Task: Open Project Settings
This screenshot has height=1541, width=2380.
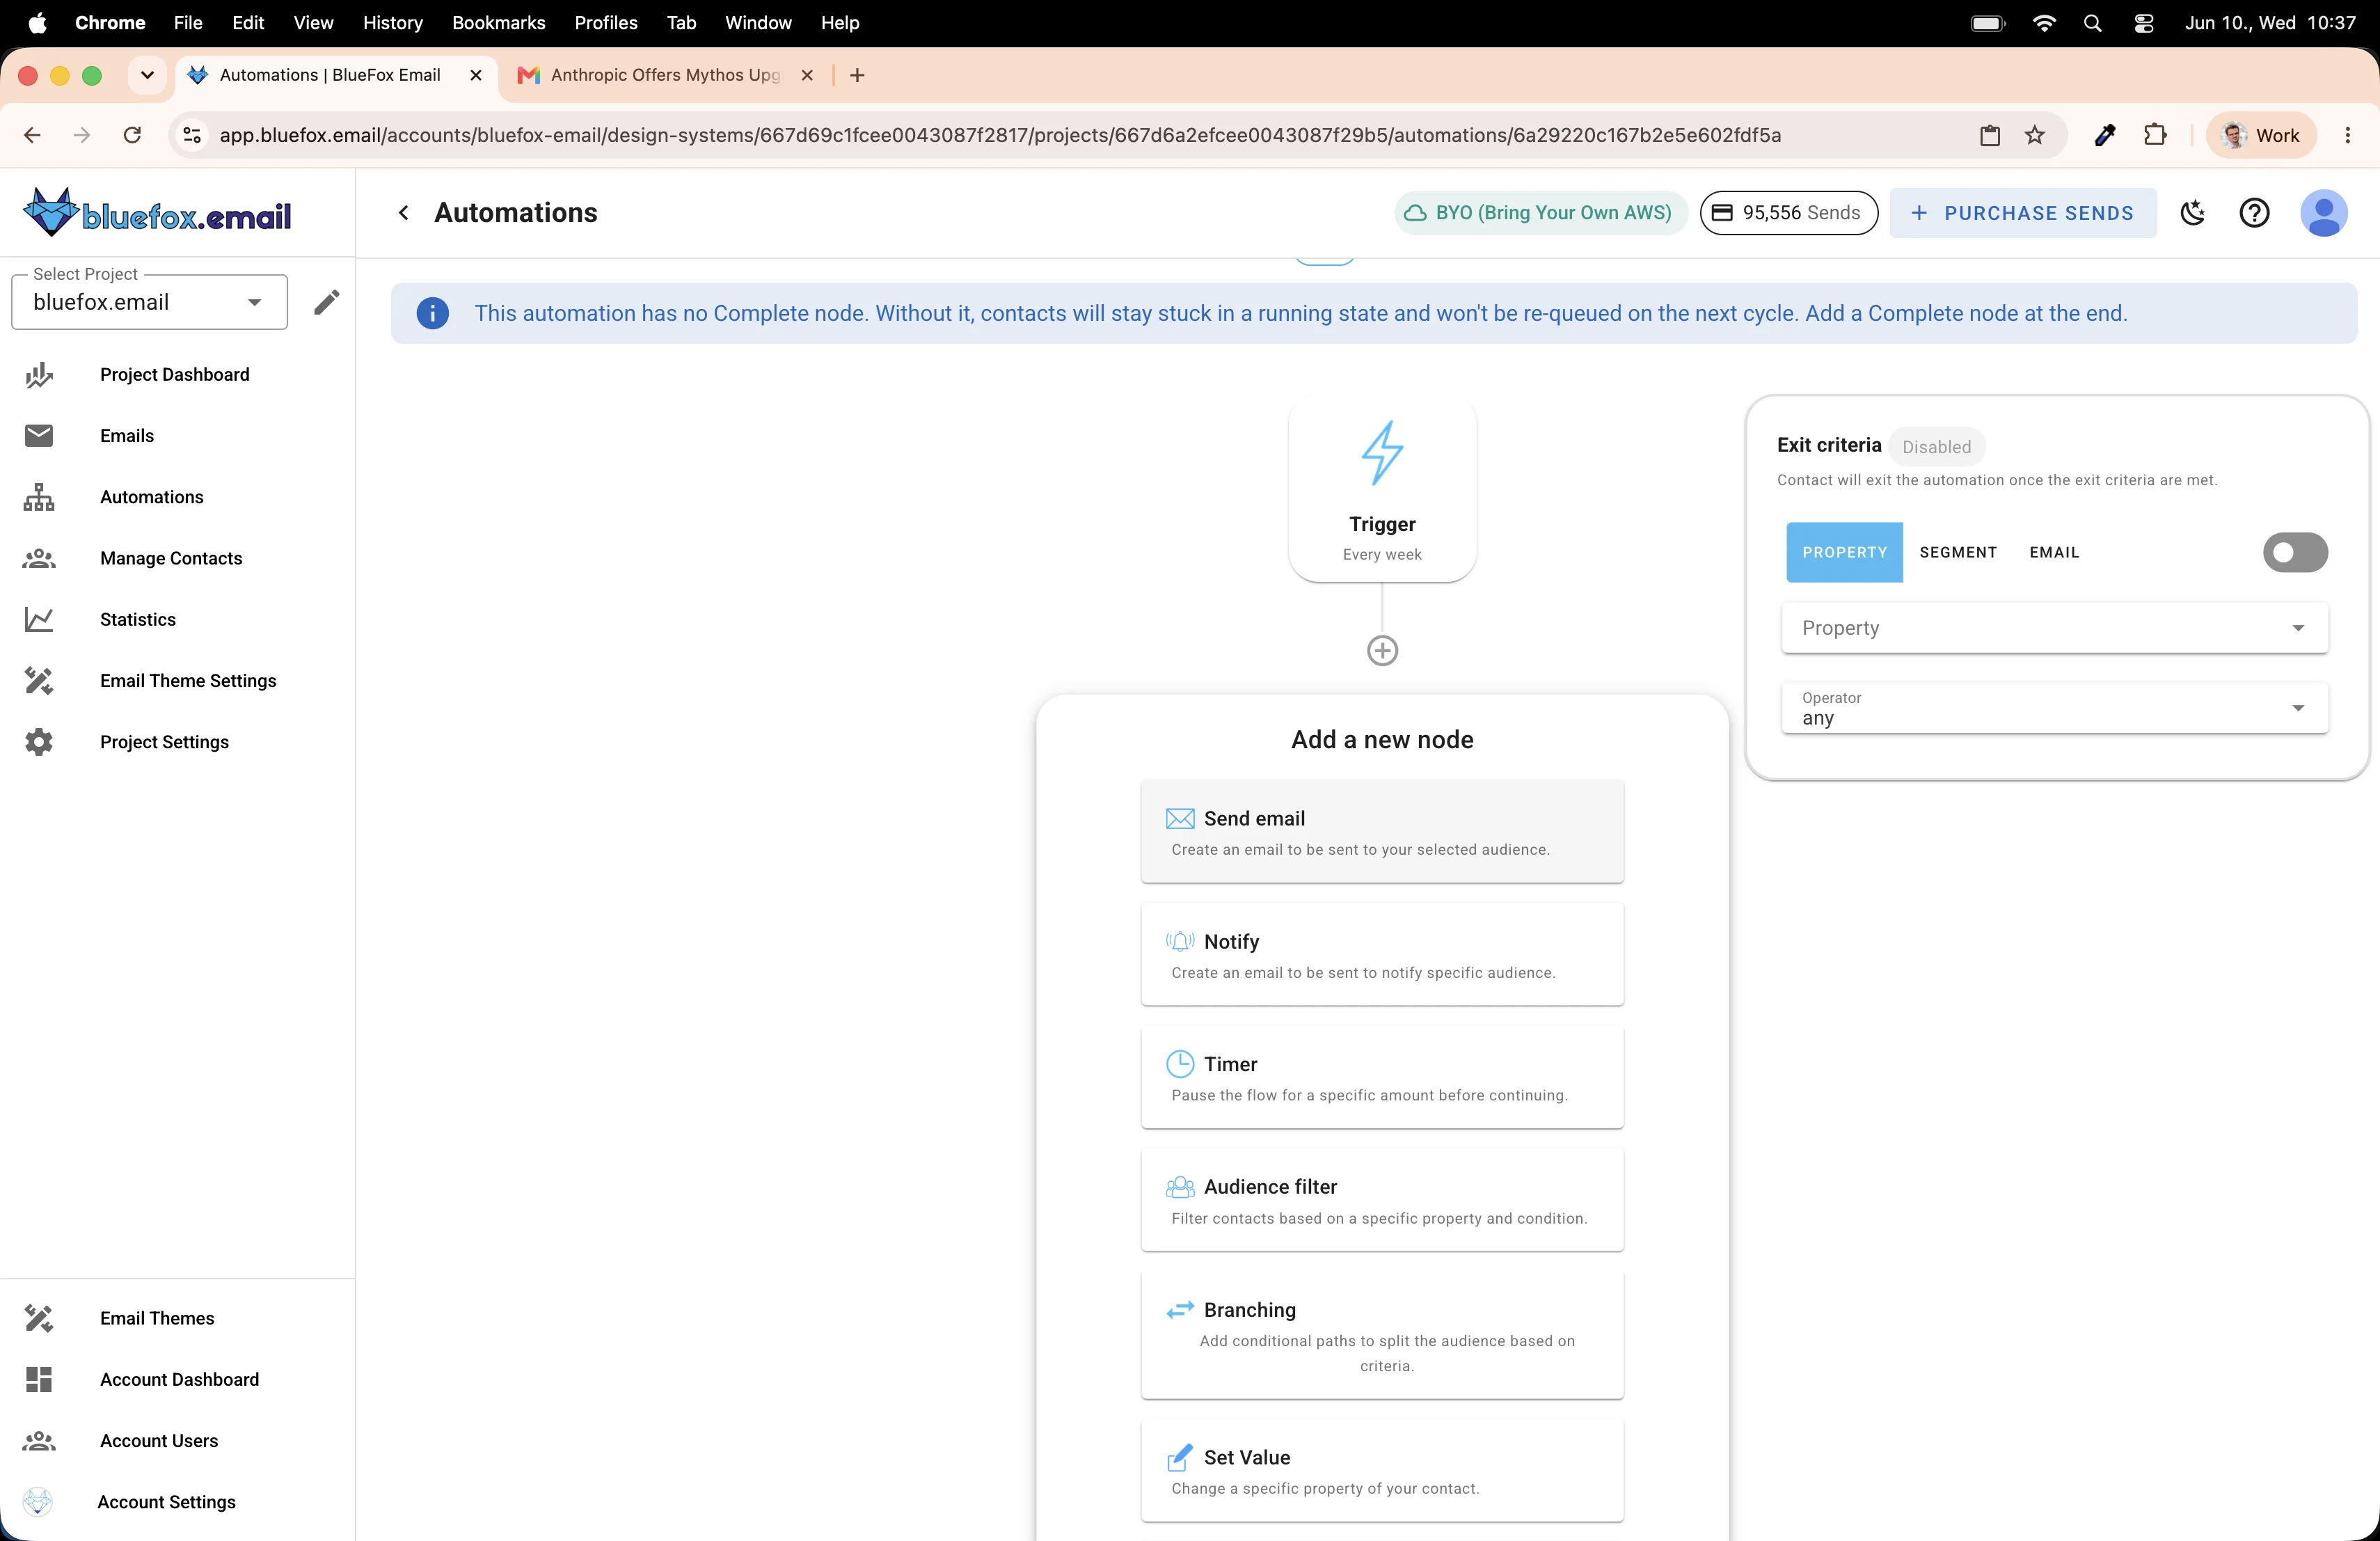Action: (x=164, y=741)
